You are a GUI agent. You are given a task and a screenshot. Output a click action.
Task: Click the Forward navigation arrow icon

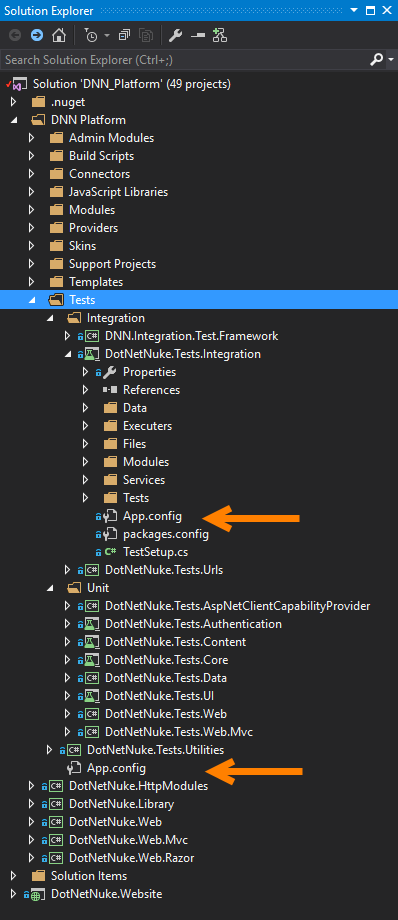point(36,36)
